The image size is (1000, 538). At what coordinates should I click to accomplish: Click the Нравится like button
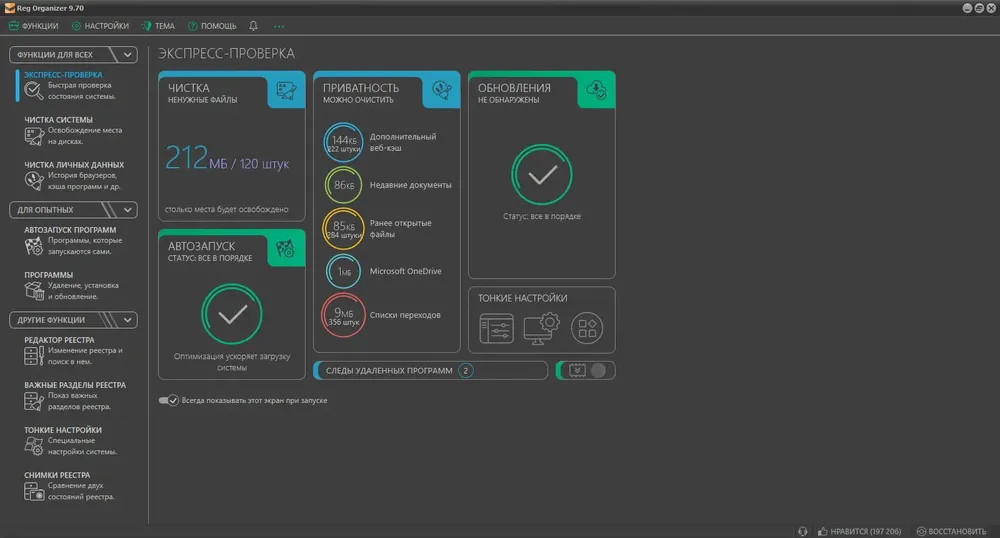(858, 530)
